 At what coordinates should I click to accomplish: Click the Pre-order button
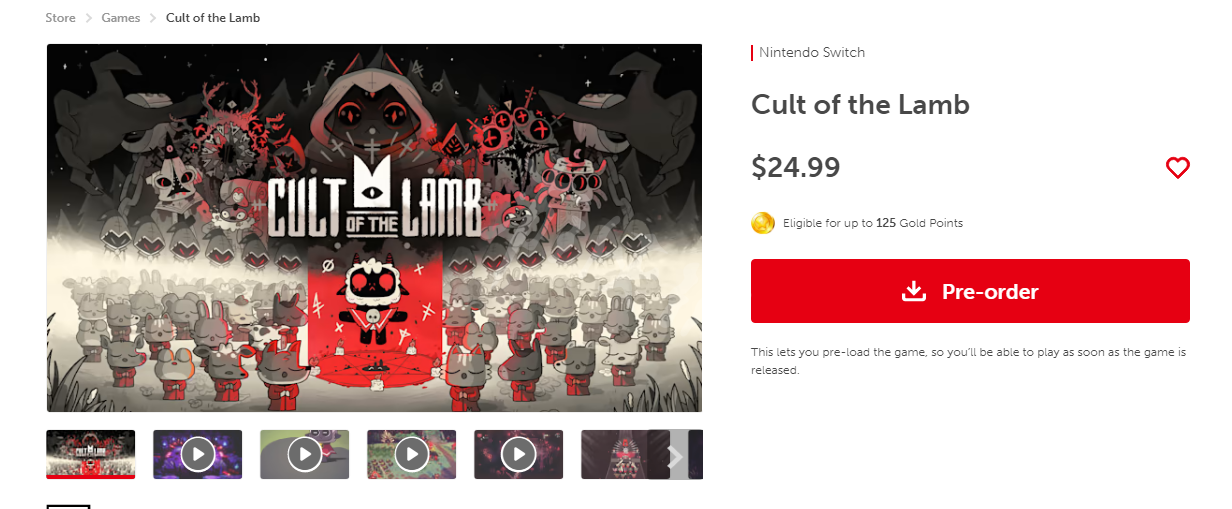970,291
